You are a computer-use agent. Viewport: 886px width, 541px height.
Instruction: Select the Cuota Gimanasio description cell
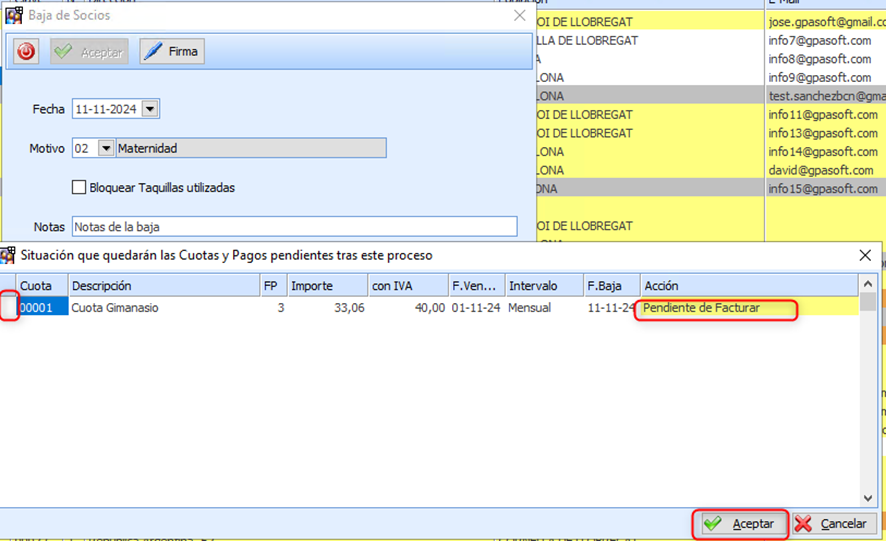pos(163,308)
